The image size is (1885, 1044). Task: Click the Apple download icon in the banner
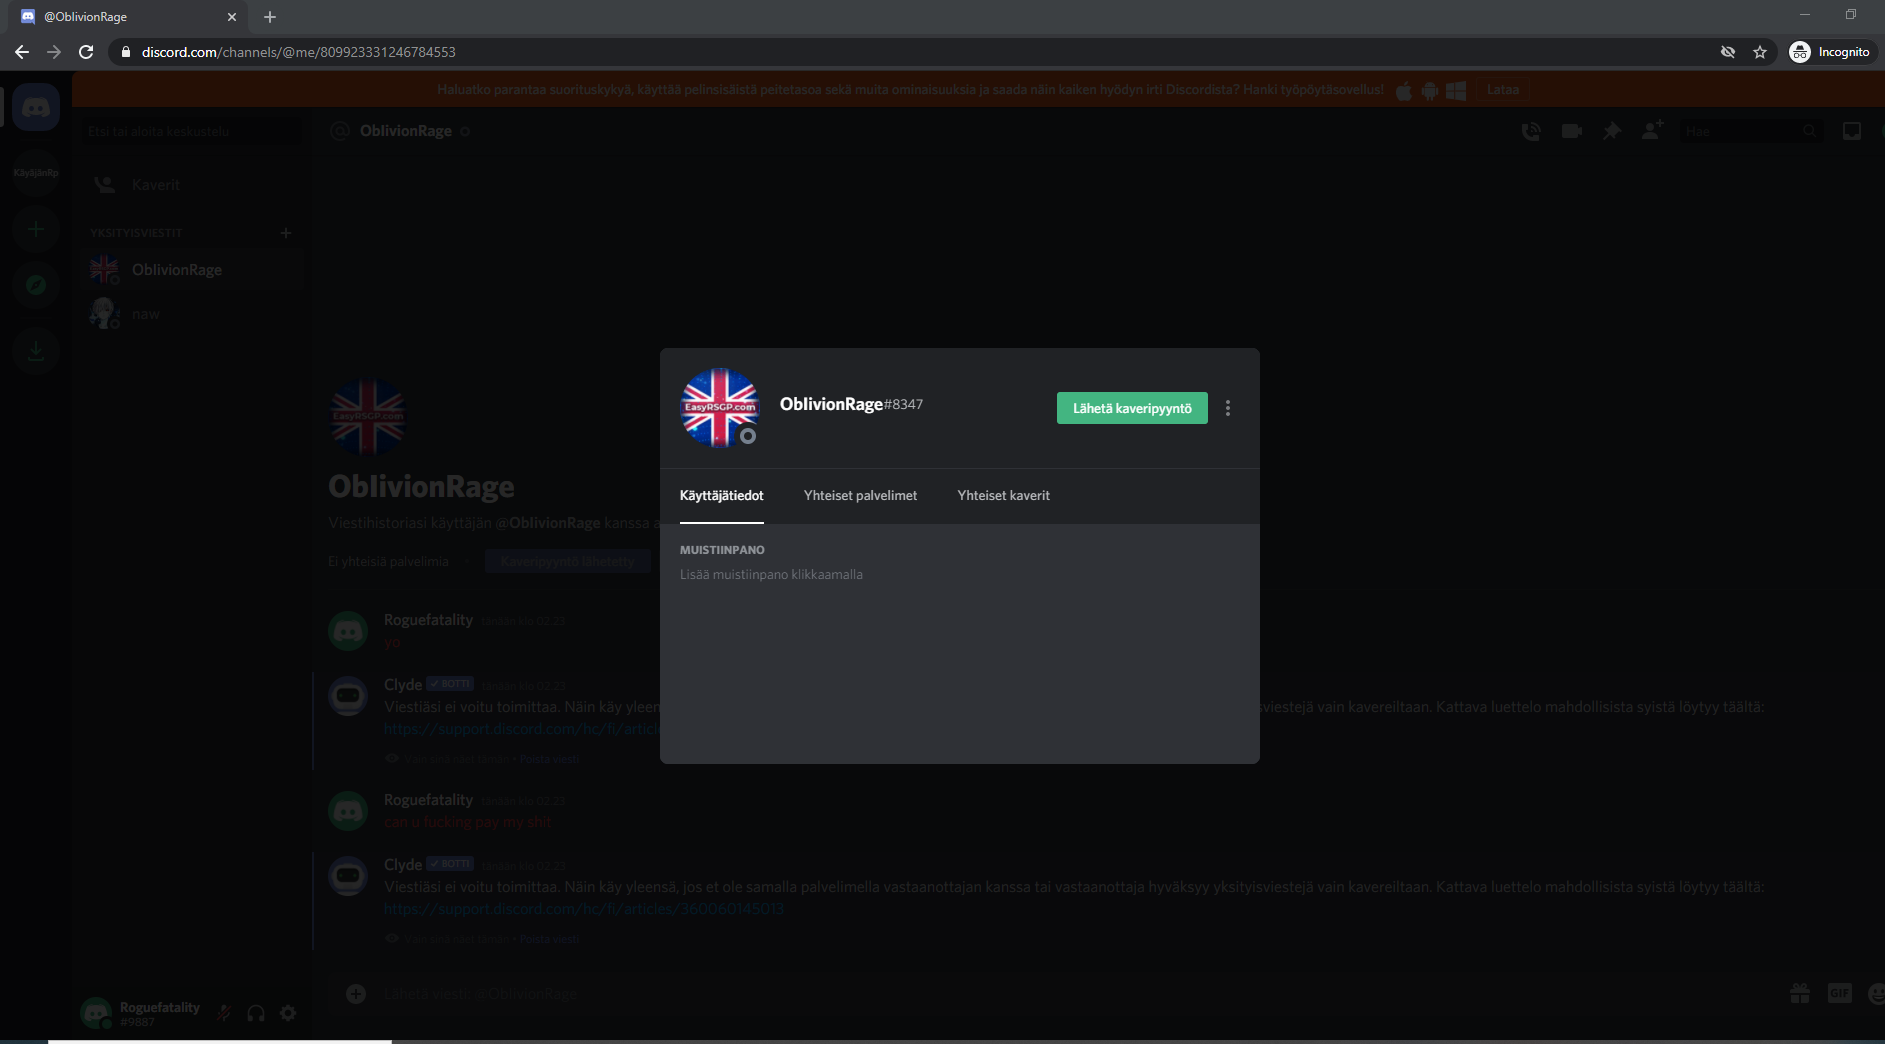pos(1404,91)
